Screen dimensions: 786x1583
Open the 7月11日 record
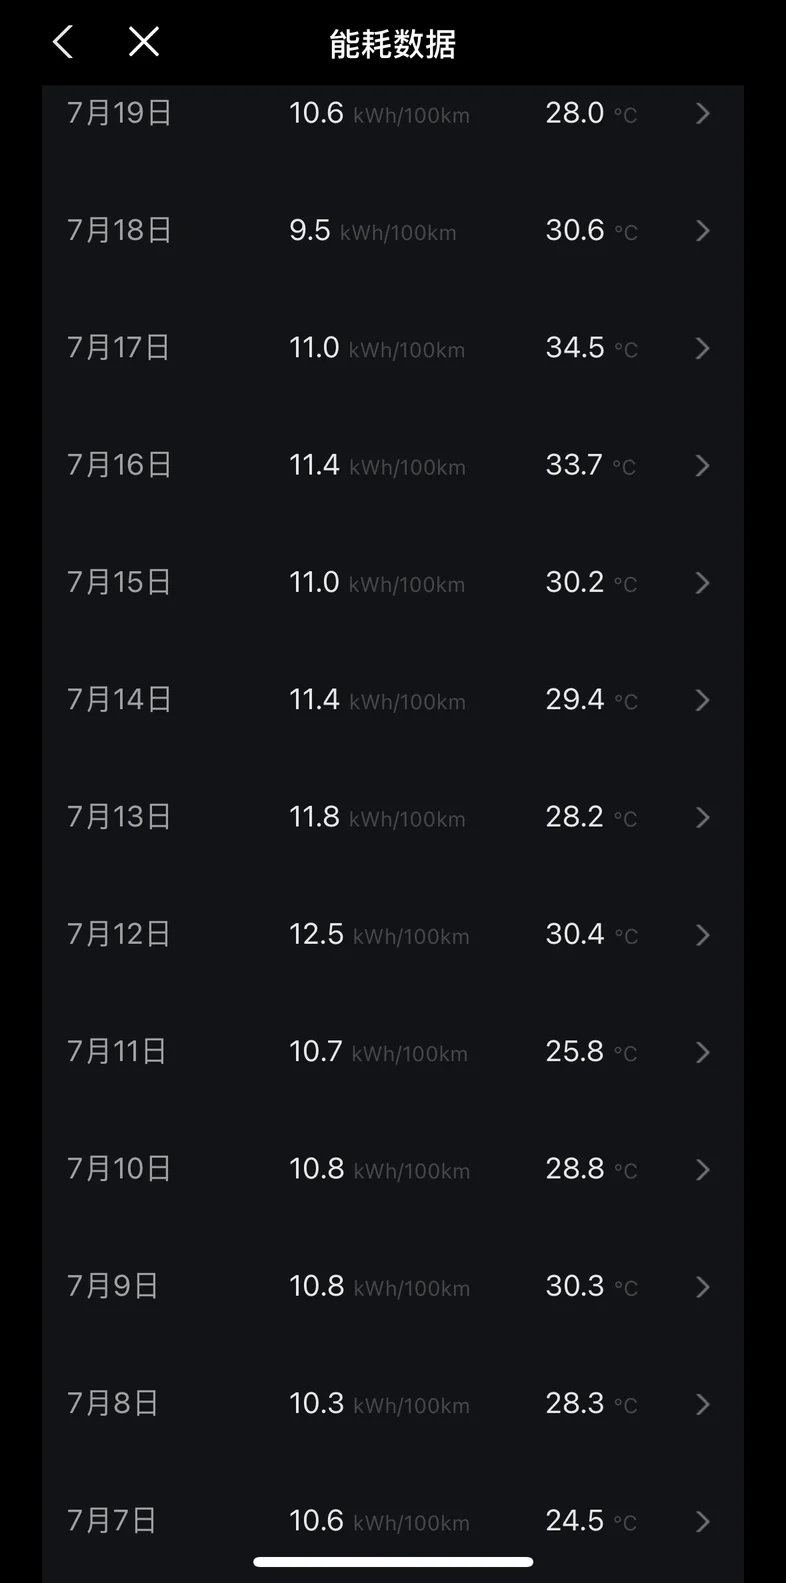click(x=393, y=1051)
